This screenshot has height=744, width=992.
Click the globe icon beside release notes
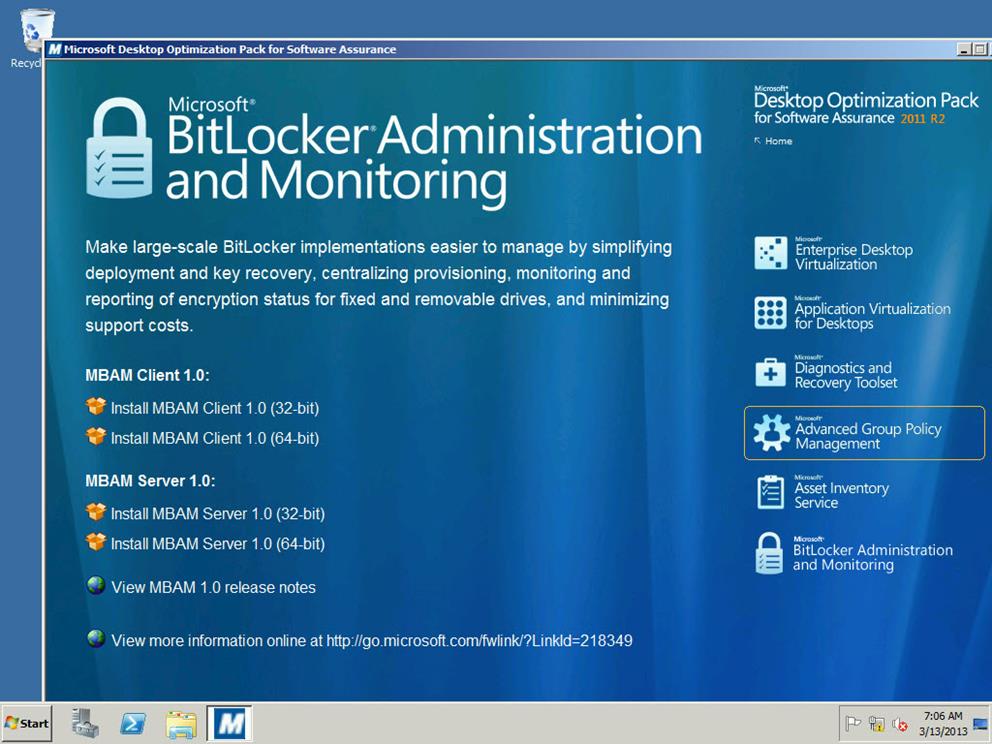96,585
